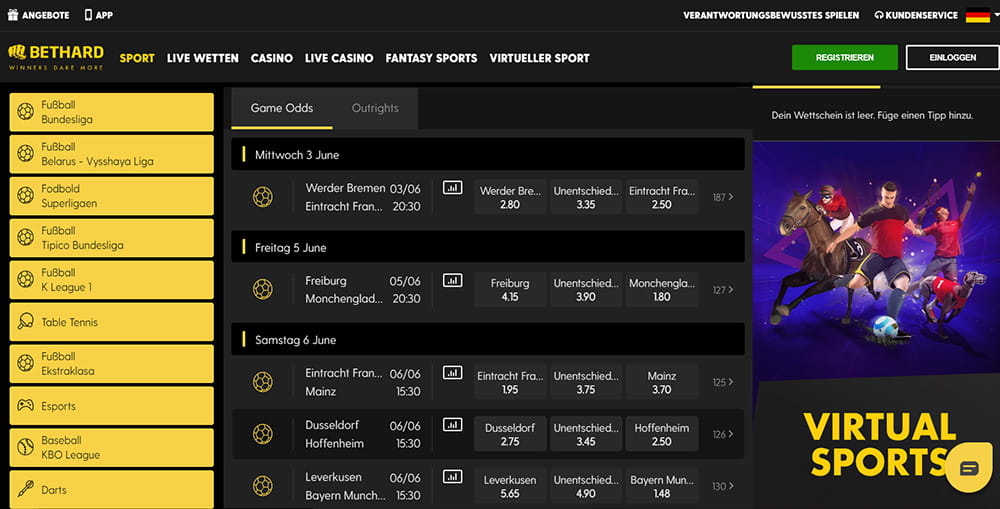Click table tennis paddle icon
Screen dimensions: 1000x509
pos(26,321)
